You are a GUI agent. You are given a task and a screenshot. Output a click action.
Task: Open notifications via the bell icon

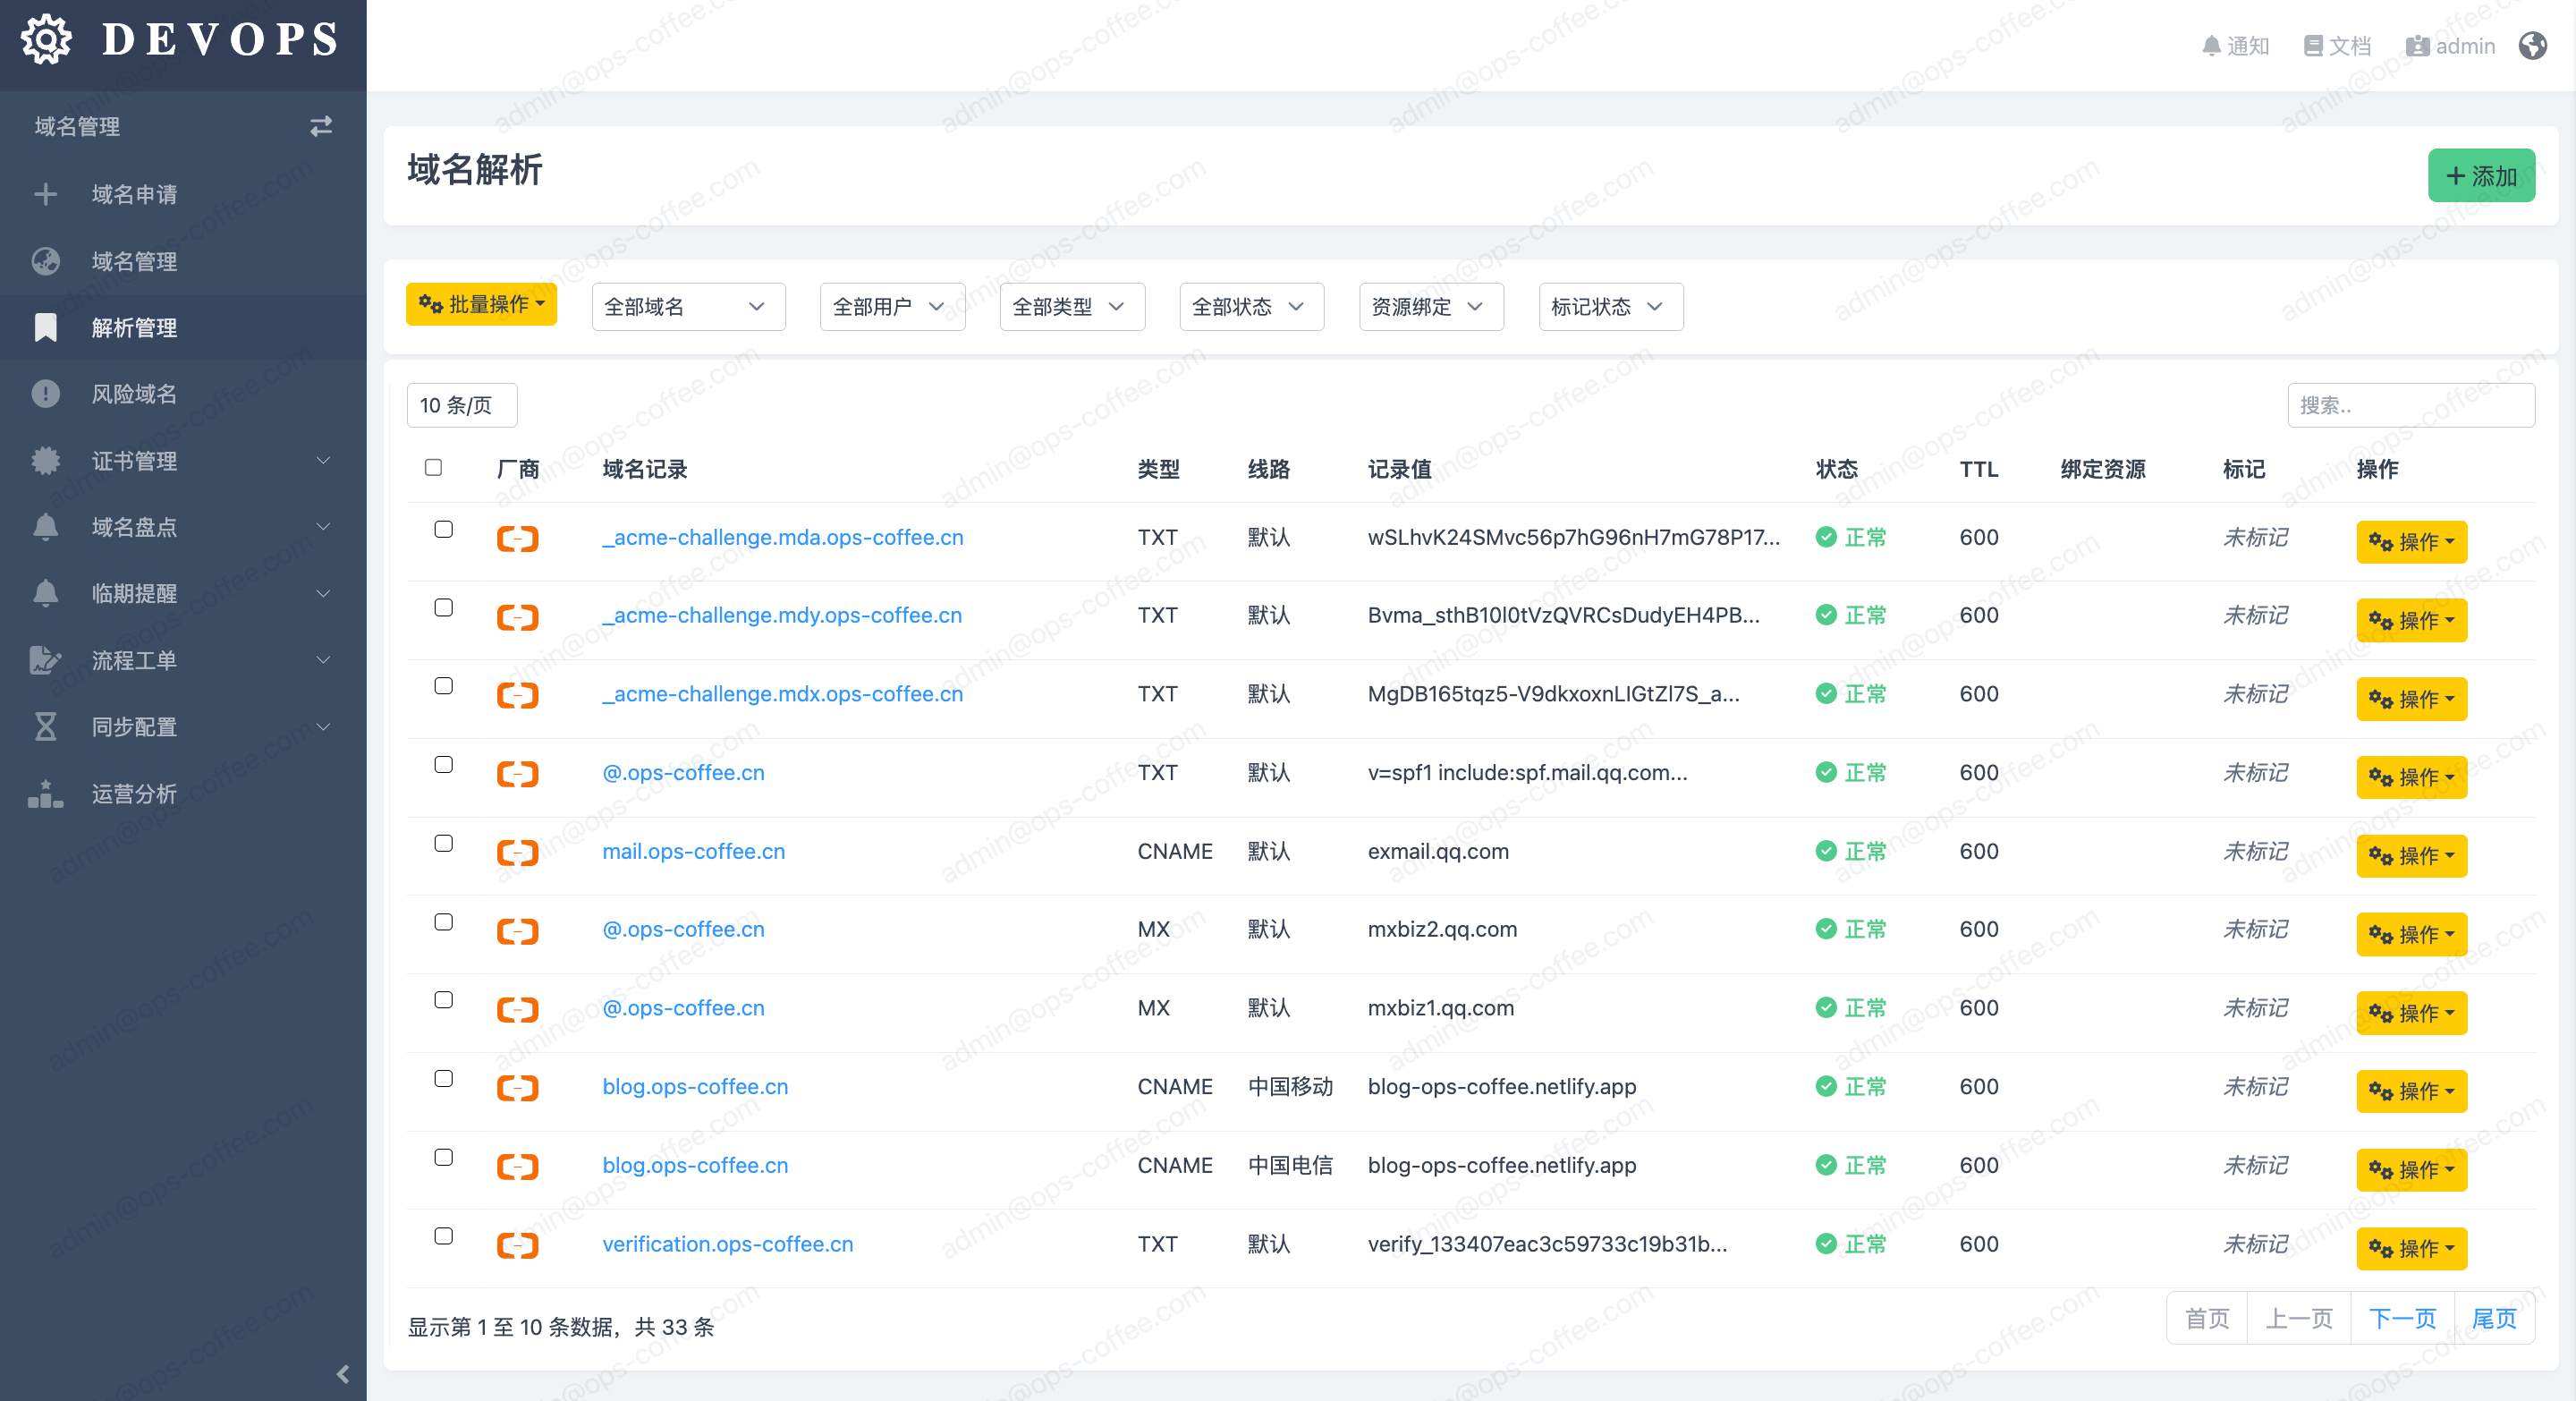(2211, 46)
